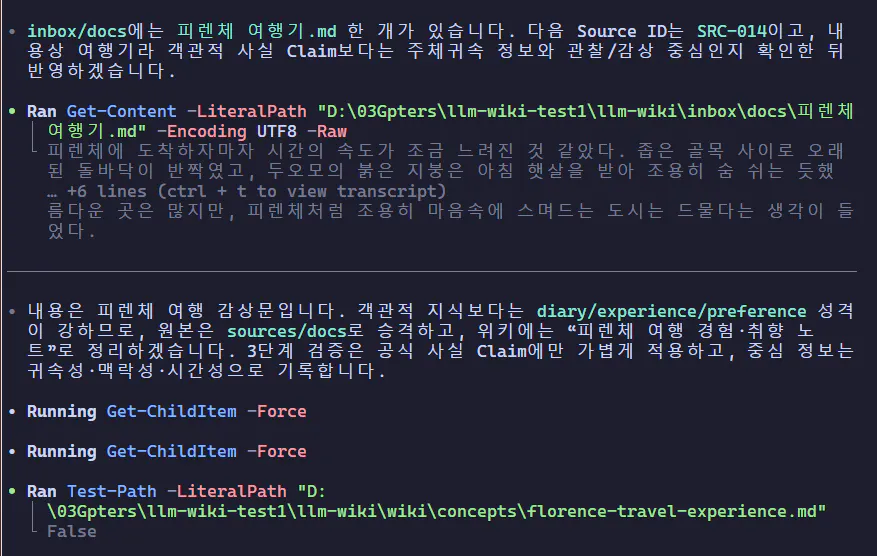The image size is (877, 556).
Task: Click the 'Get-Content' command name
Action: coord(121,111)
